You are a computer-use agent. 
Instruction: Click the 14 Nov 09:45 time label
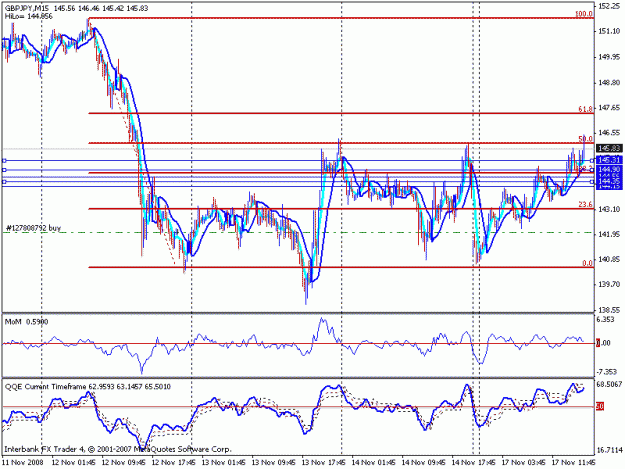click(x=424, y=463)
